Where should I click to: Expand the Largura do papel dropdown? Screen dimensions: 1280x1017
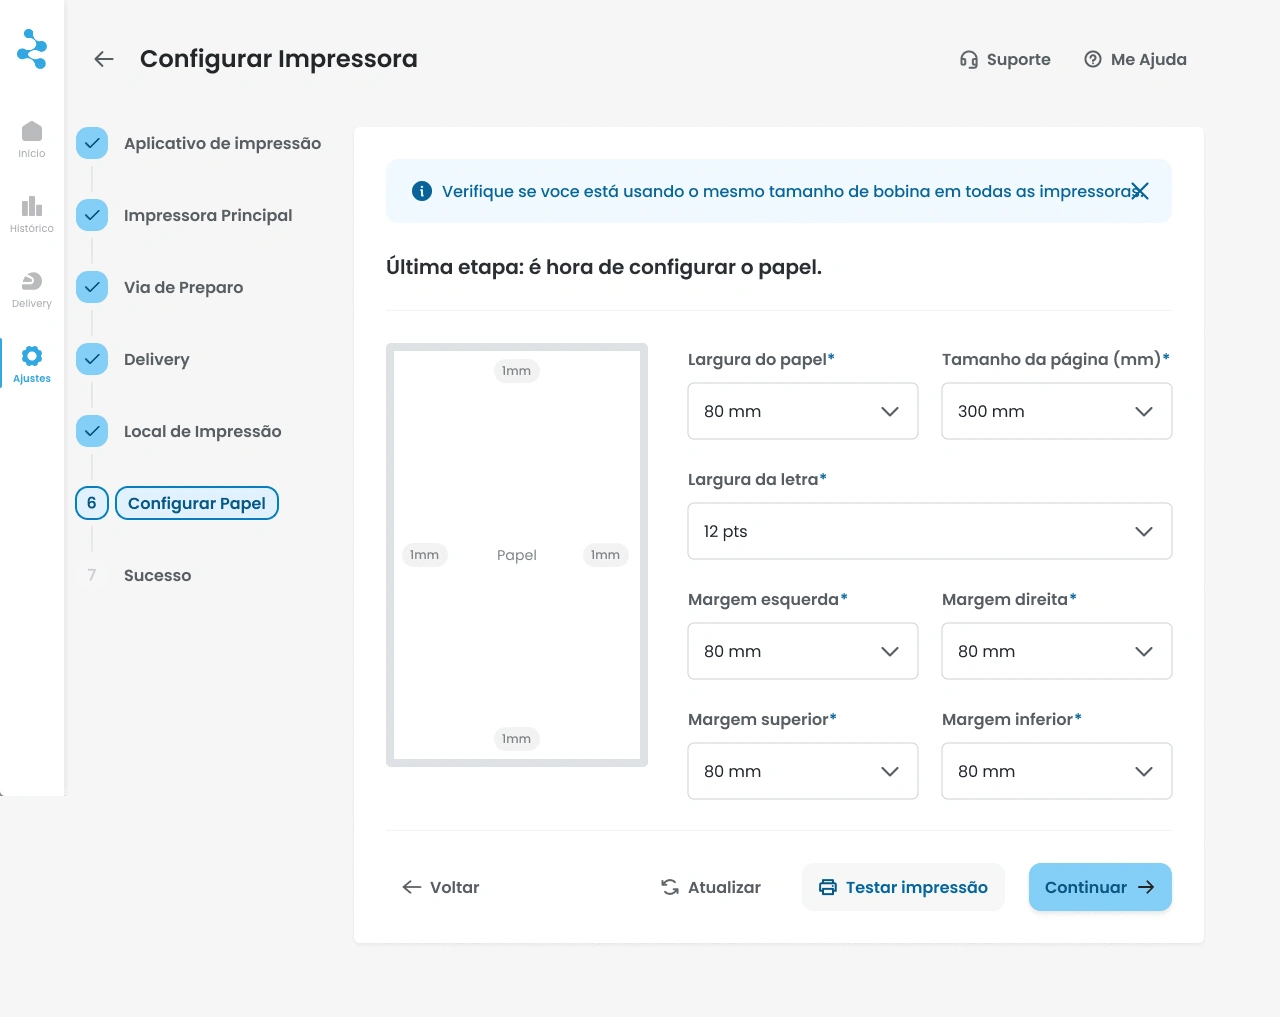[x=802, y=411]
